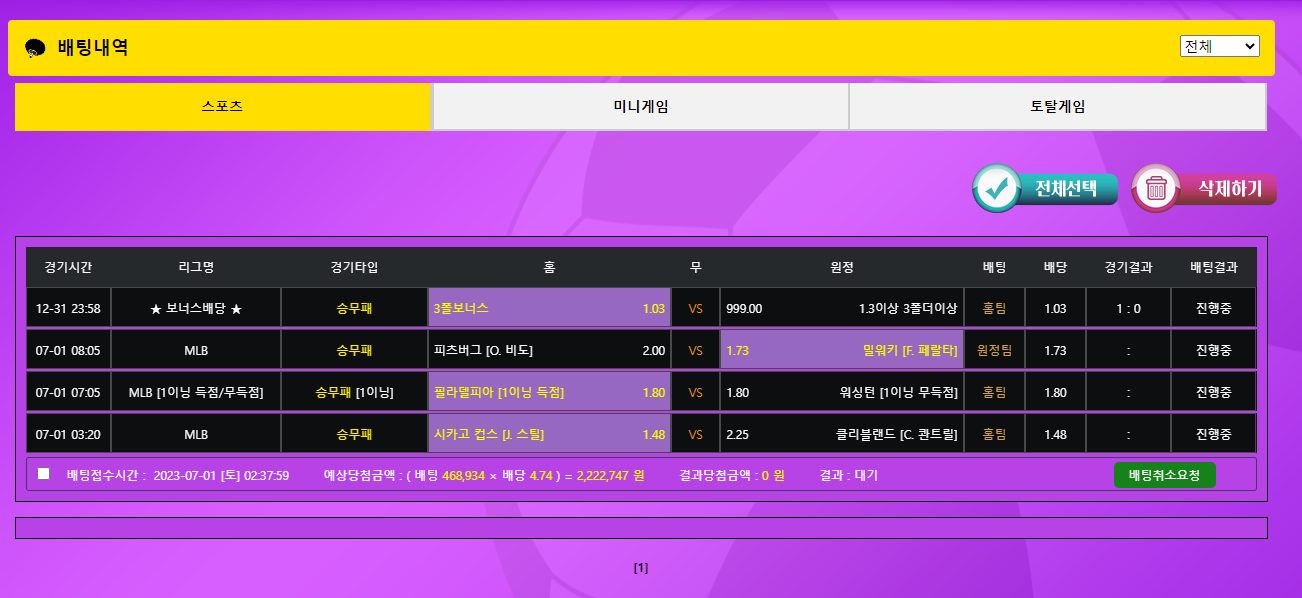The width and height of the screenshot is (1302, 598).
Task: Switch to the 토탈게임 tab
Action: coord(1057,107)
